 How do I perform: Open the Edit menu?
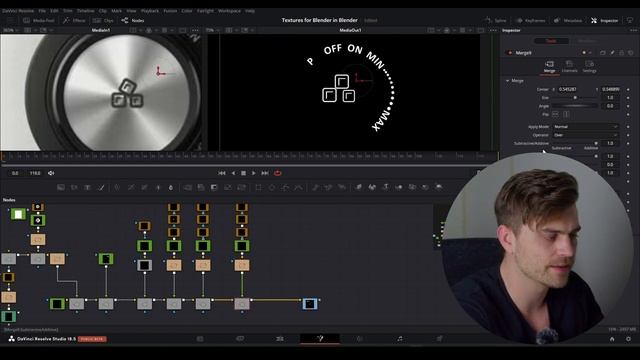[x=54, y=11]
